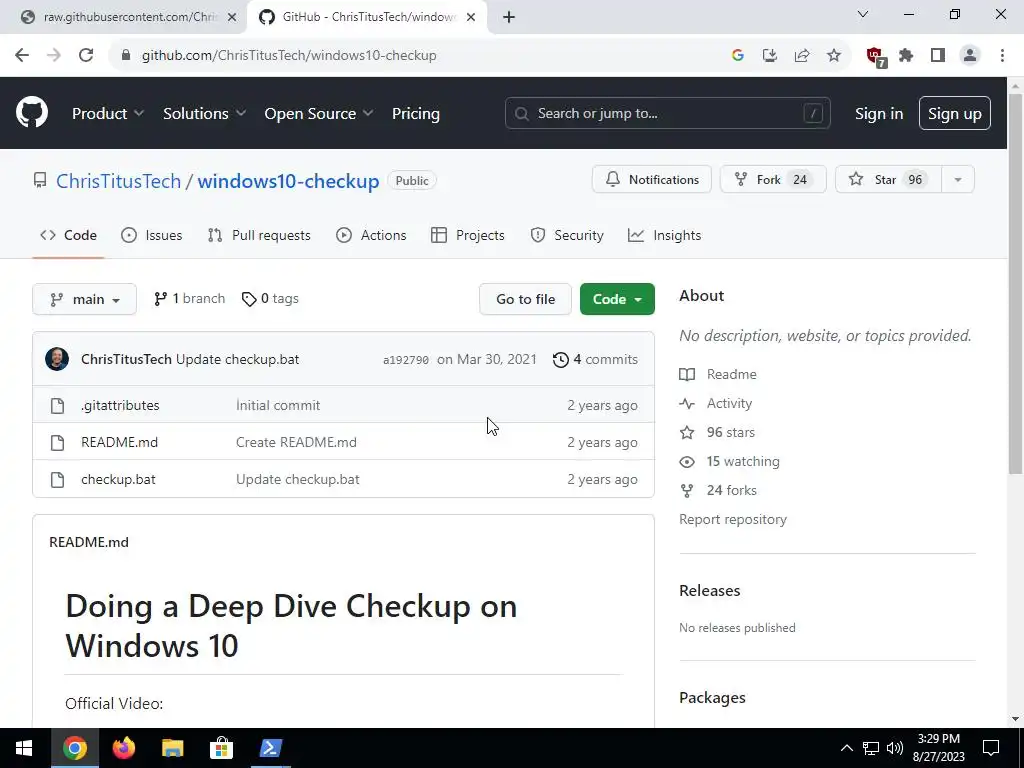Close the raw.githubusercontent.com tab
The width and height of the screenshot is (1024, 768).
pos(232,17)
